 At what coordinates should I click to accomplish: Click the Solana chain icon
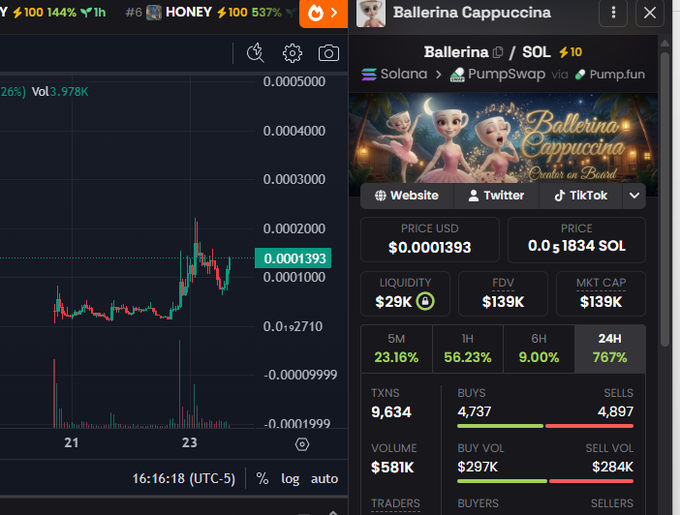pyautogui.click(x=369, y=75)
